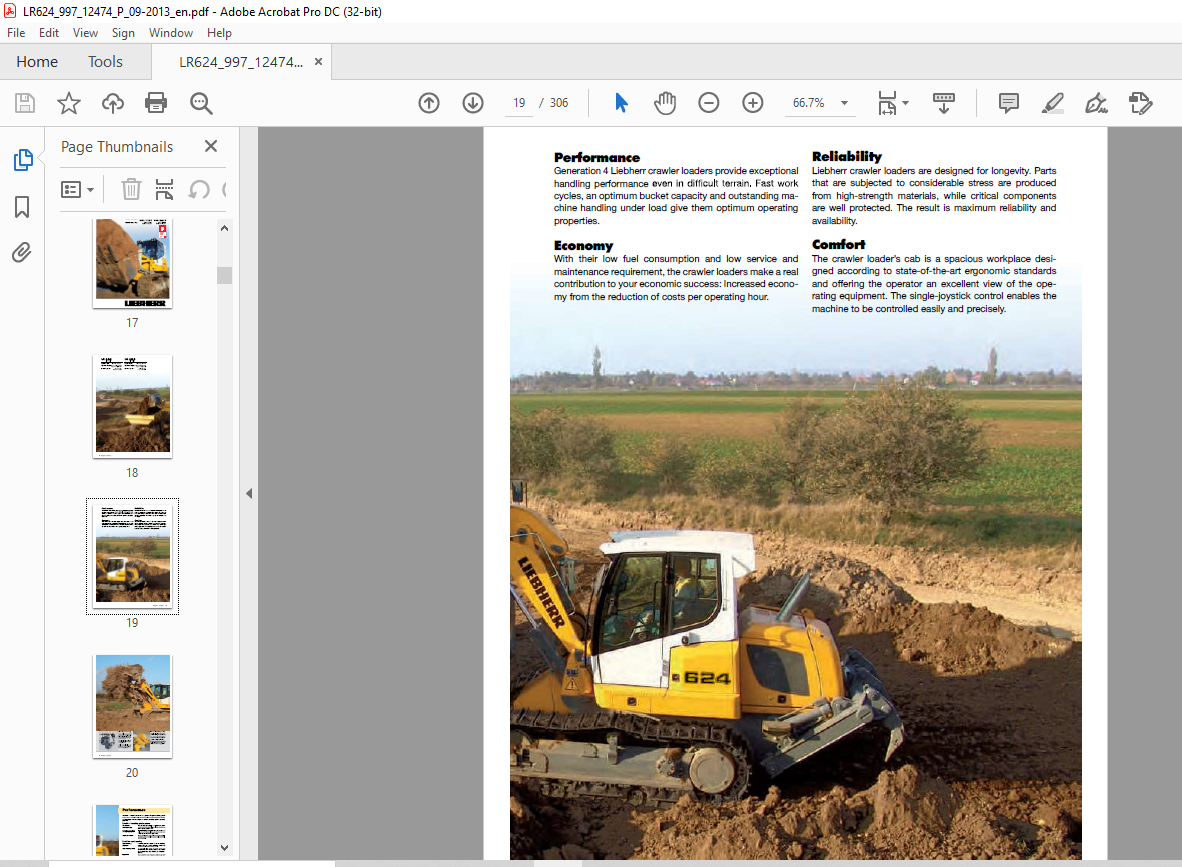
Task: Open the Sign document tool
Action: pyautogui.click(x=1096, y=103)
